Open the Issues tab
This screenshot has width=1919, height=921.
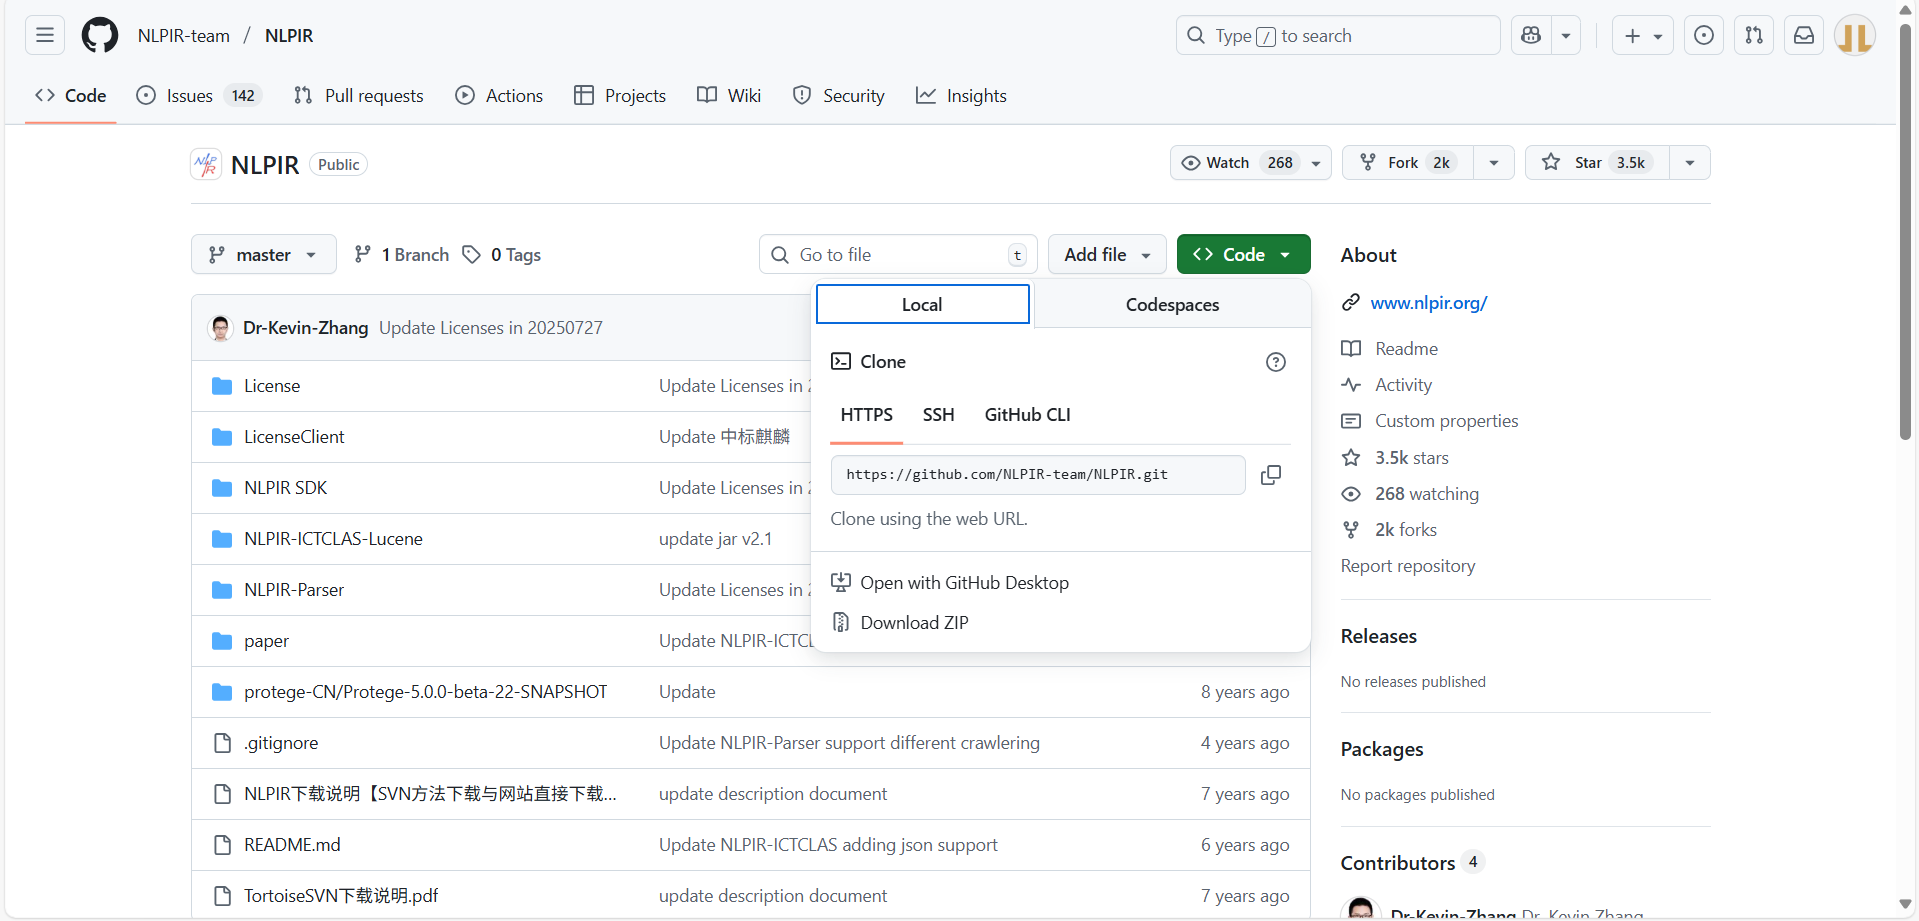(x=199, y=96)
